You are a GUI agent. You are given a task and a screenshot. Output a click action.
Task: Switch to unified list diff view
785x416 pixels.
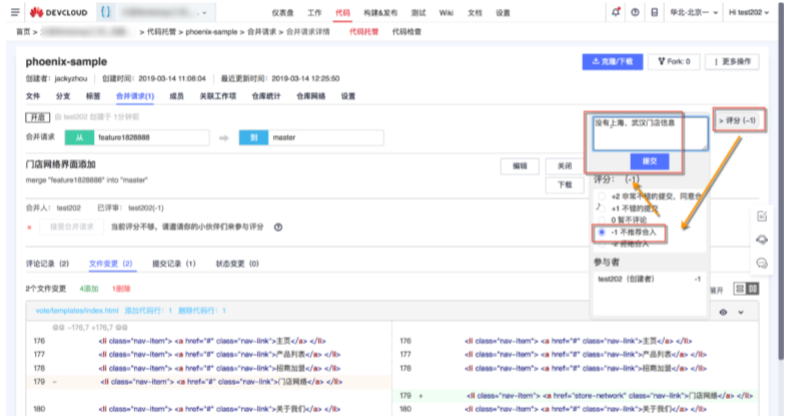[x=740, y=288]
